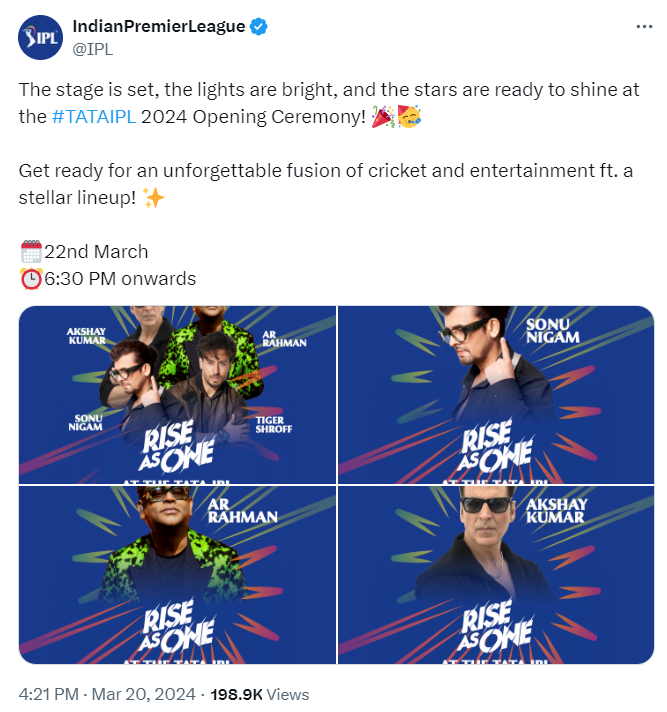
Task: Click the Tiger Shroff label in poster
Action: (x=273, y=425)
